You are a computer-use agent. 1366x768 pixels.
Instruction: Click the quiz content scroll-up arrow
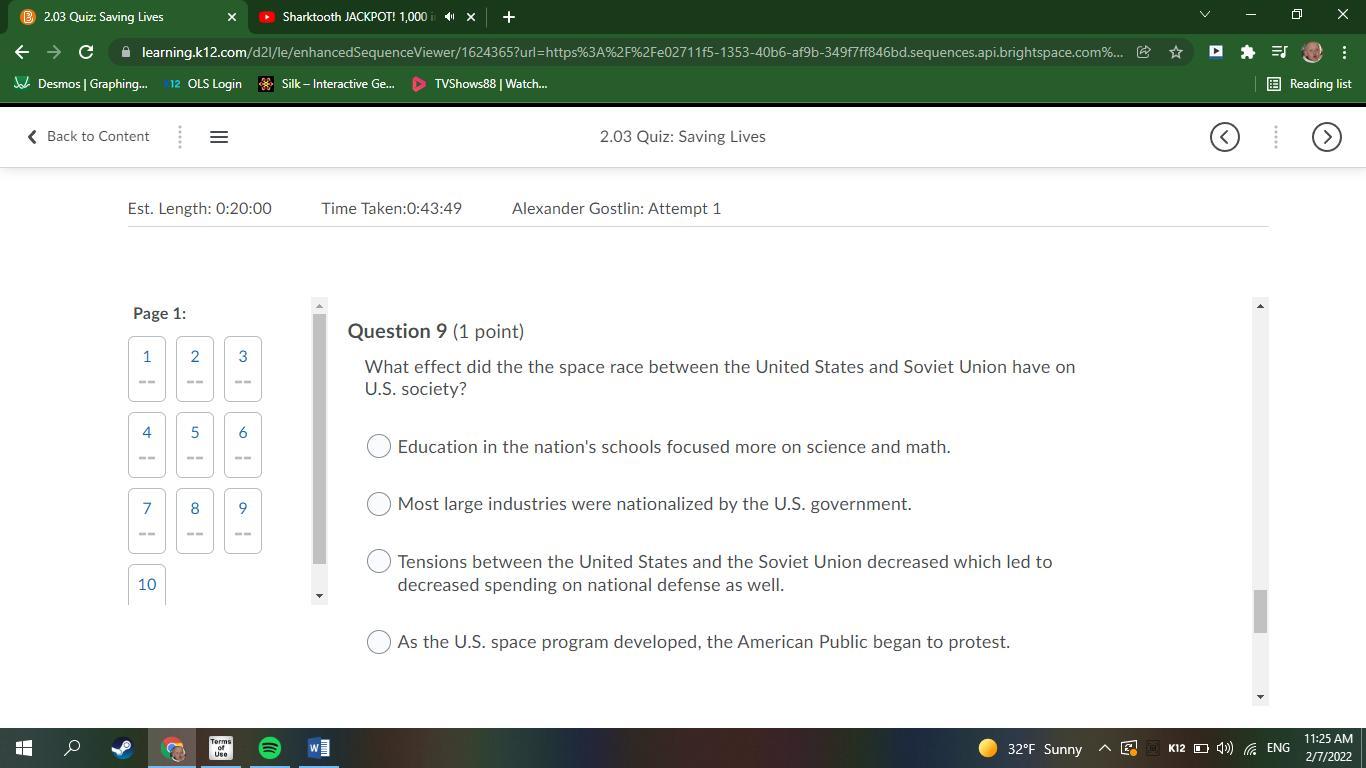click(x=1260, y=306)
